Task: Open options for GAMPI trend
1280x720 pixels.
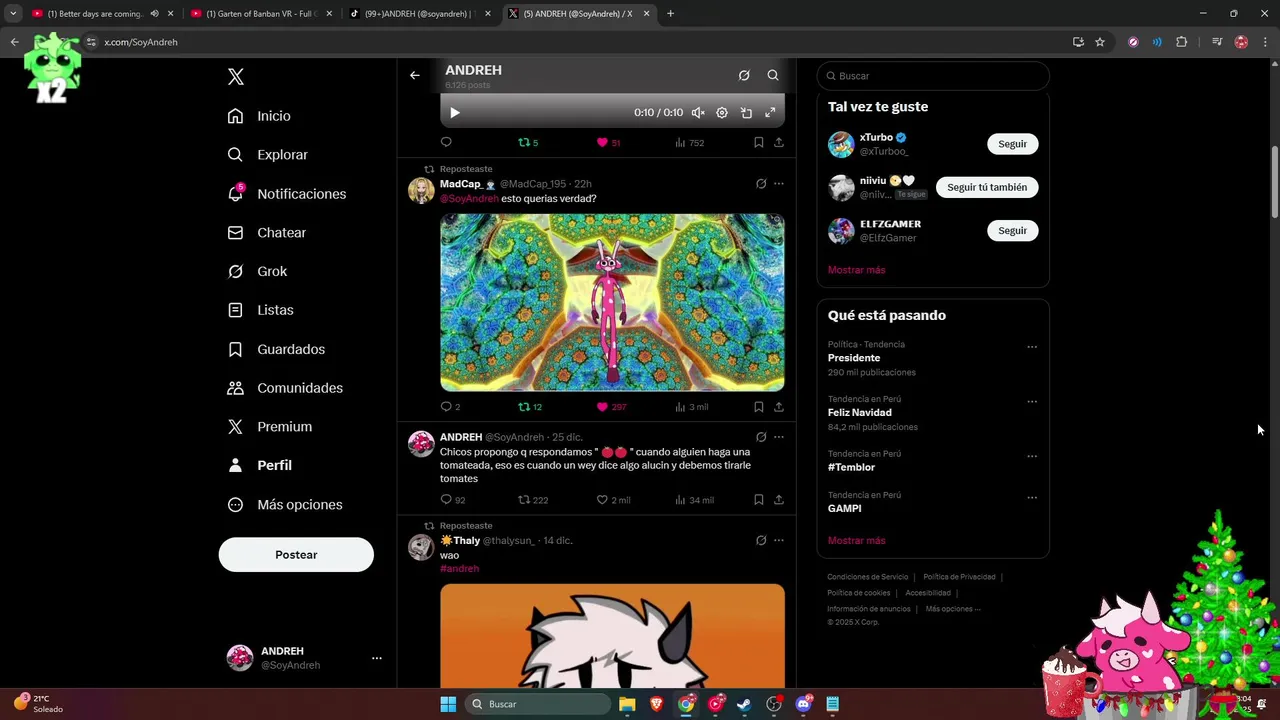Action: [x=1032, y=498]
